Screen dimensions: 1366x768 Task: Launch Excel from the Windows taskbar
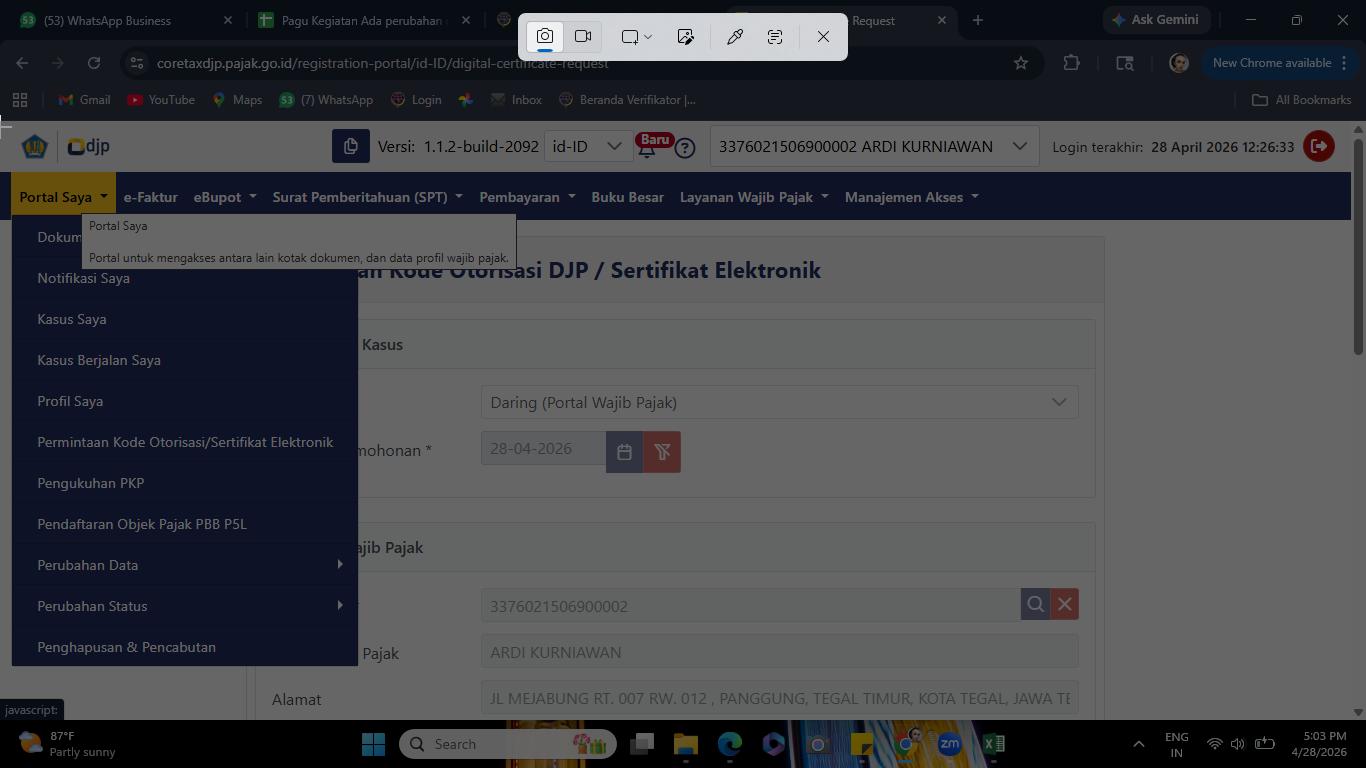[x=993, y=744]
